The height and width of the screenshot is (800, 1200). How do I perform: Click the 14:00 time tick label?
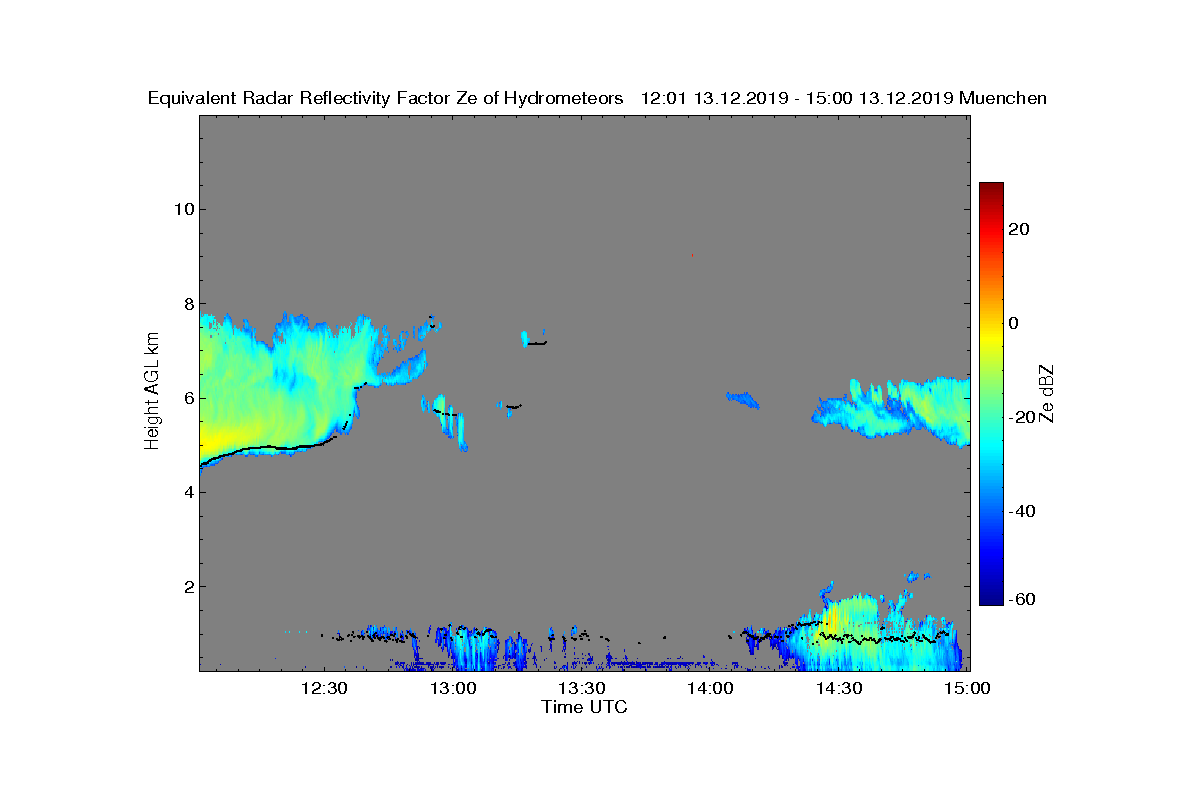pos(710,688)
